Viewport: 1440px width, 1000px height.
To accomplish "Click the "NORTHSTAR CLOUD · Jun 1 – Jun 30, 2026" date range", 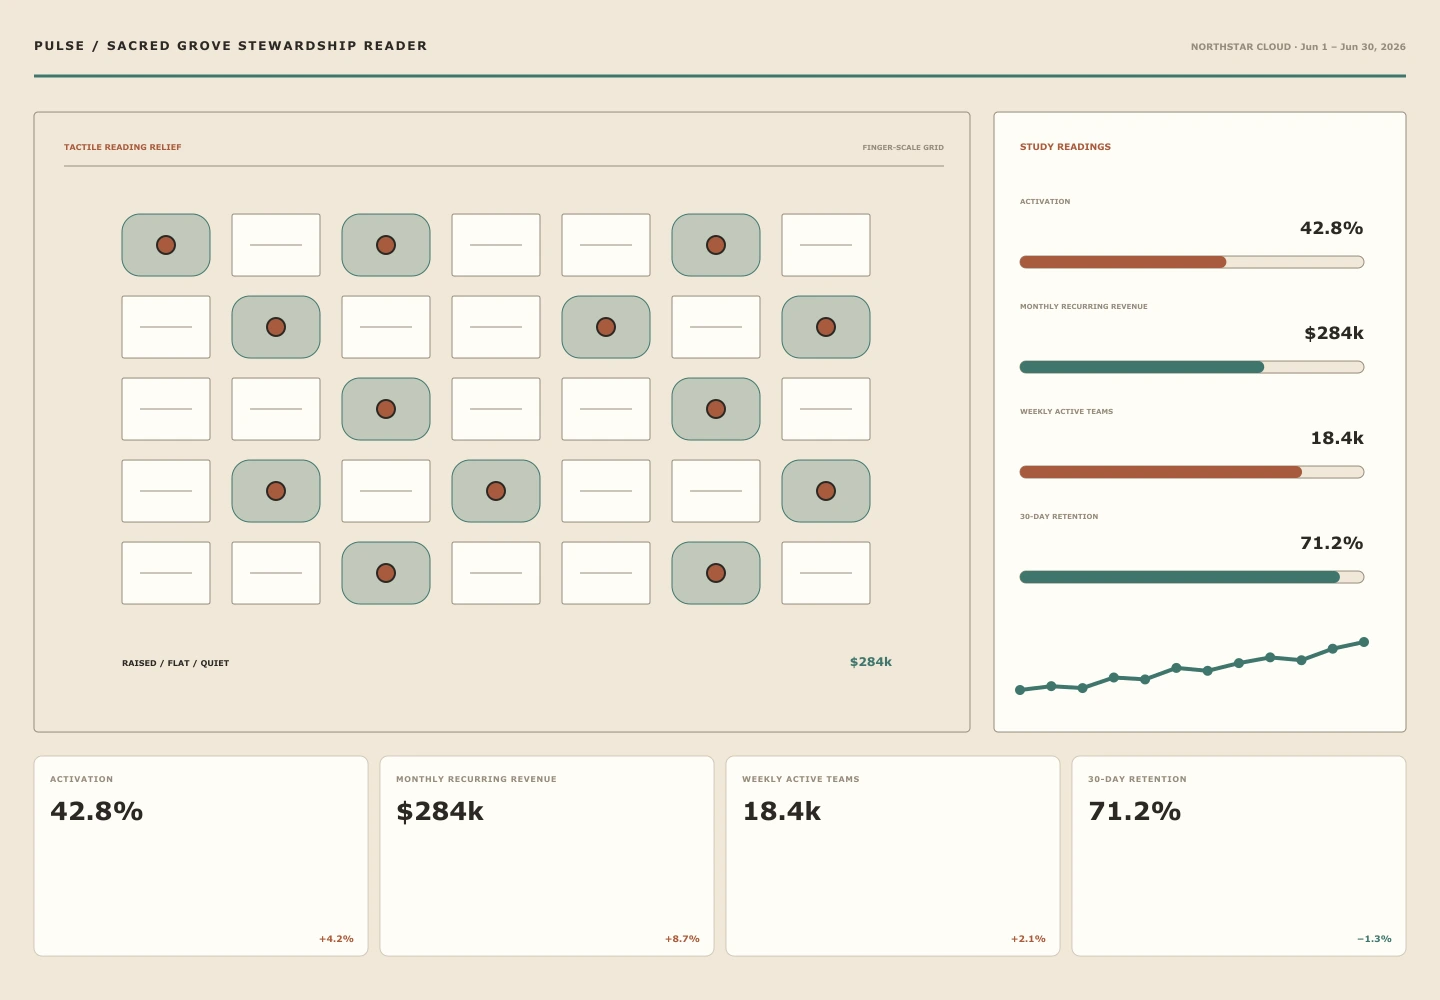I will pyautogui.click(x=1298, y=47).
